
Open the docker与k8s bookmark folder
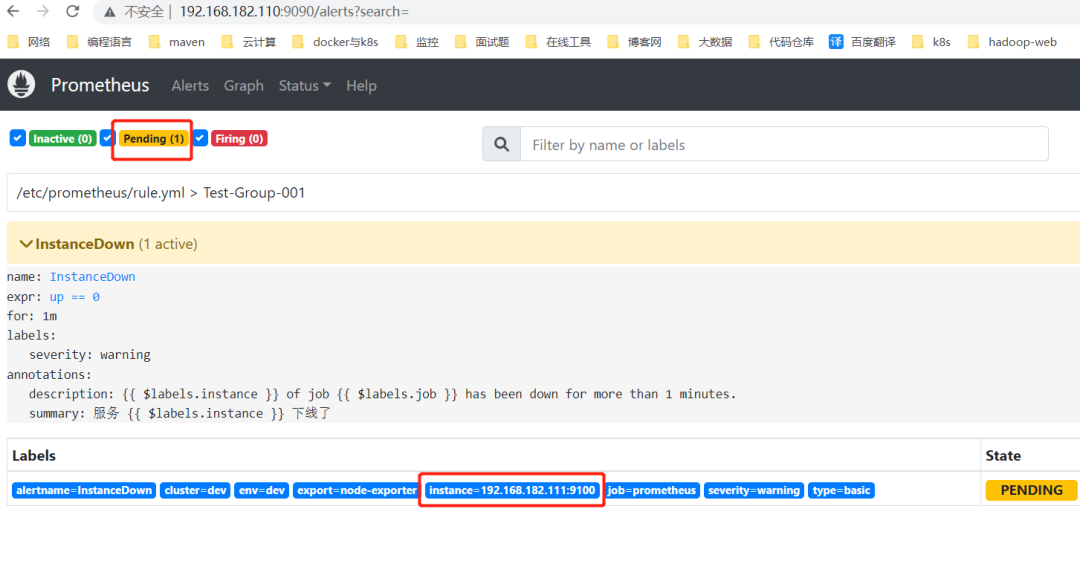335,42
